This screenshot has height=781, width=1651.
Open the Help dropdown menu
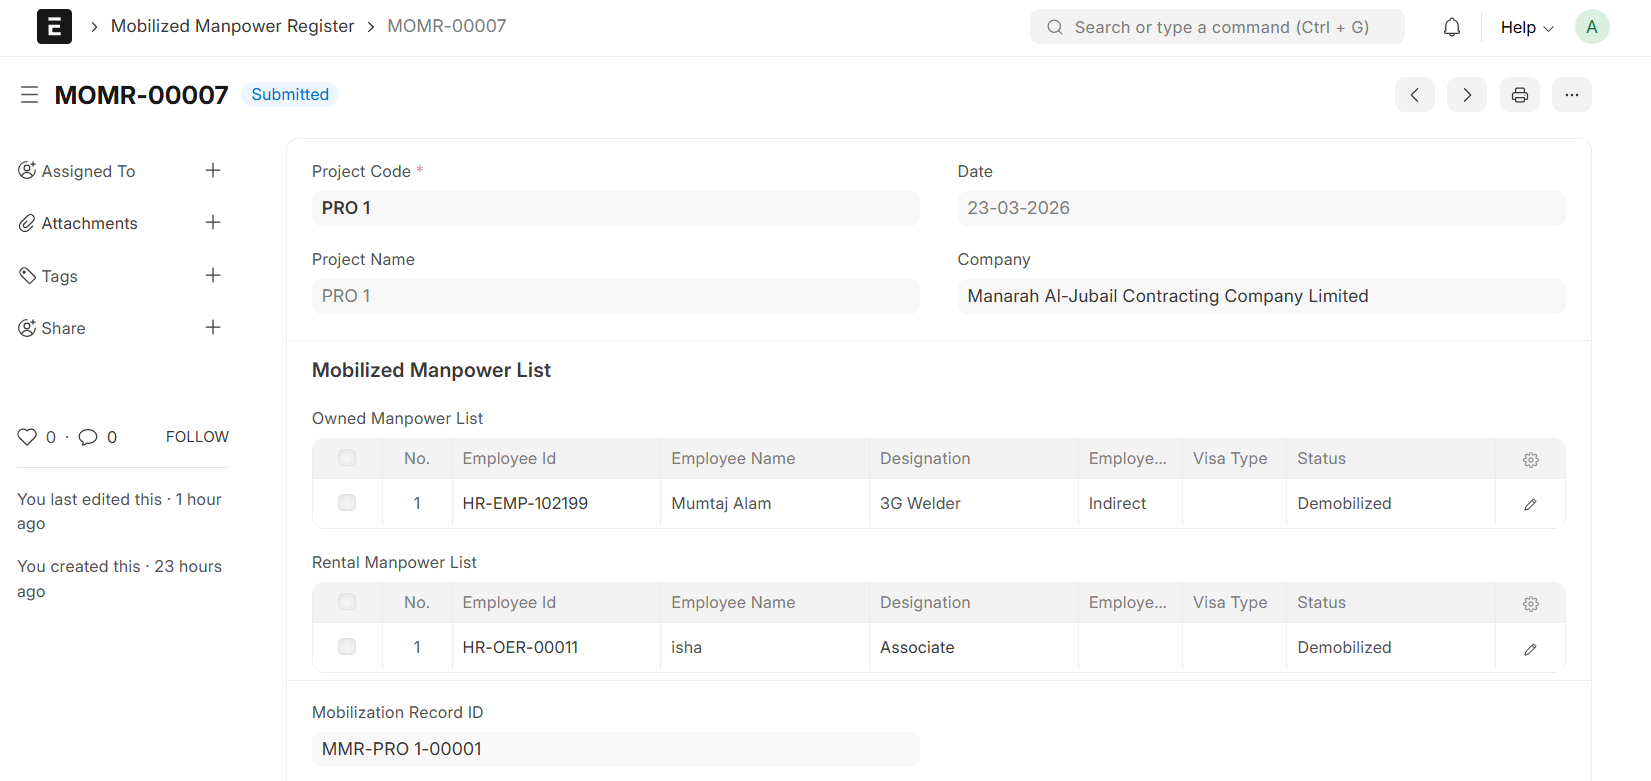coord(1526,27)
